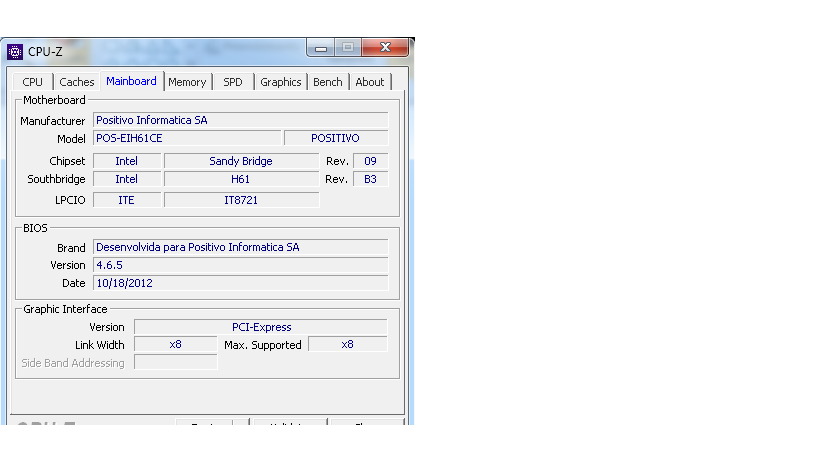
Task: Click the BIOS group title
Action: pos(35,228)
